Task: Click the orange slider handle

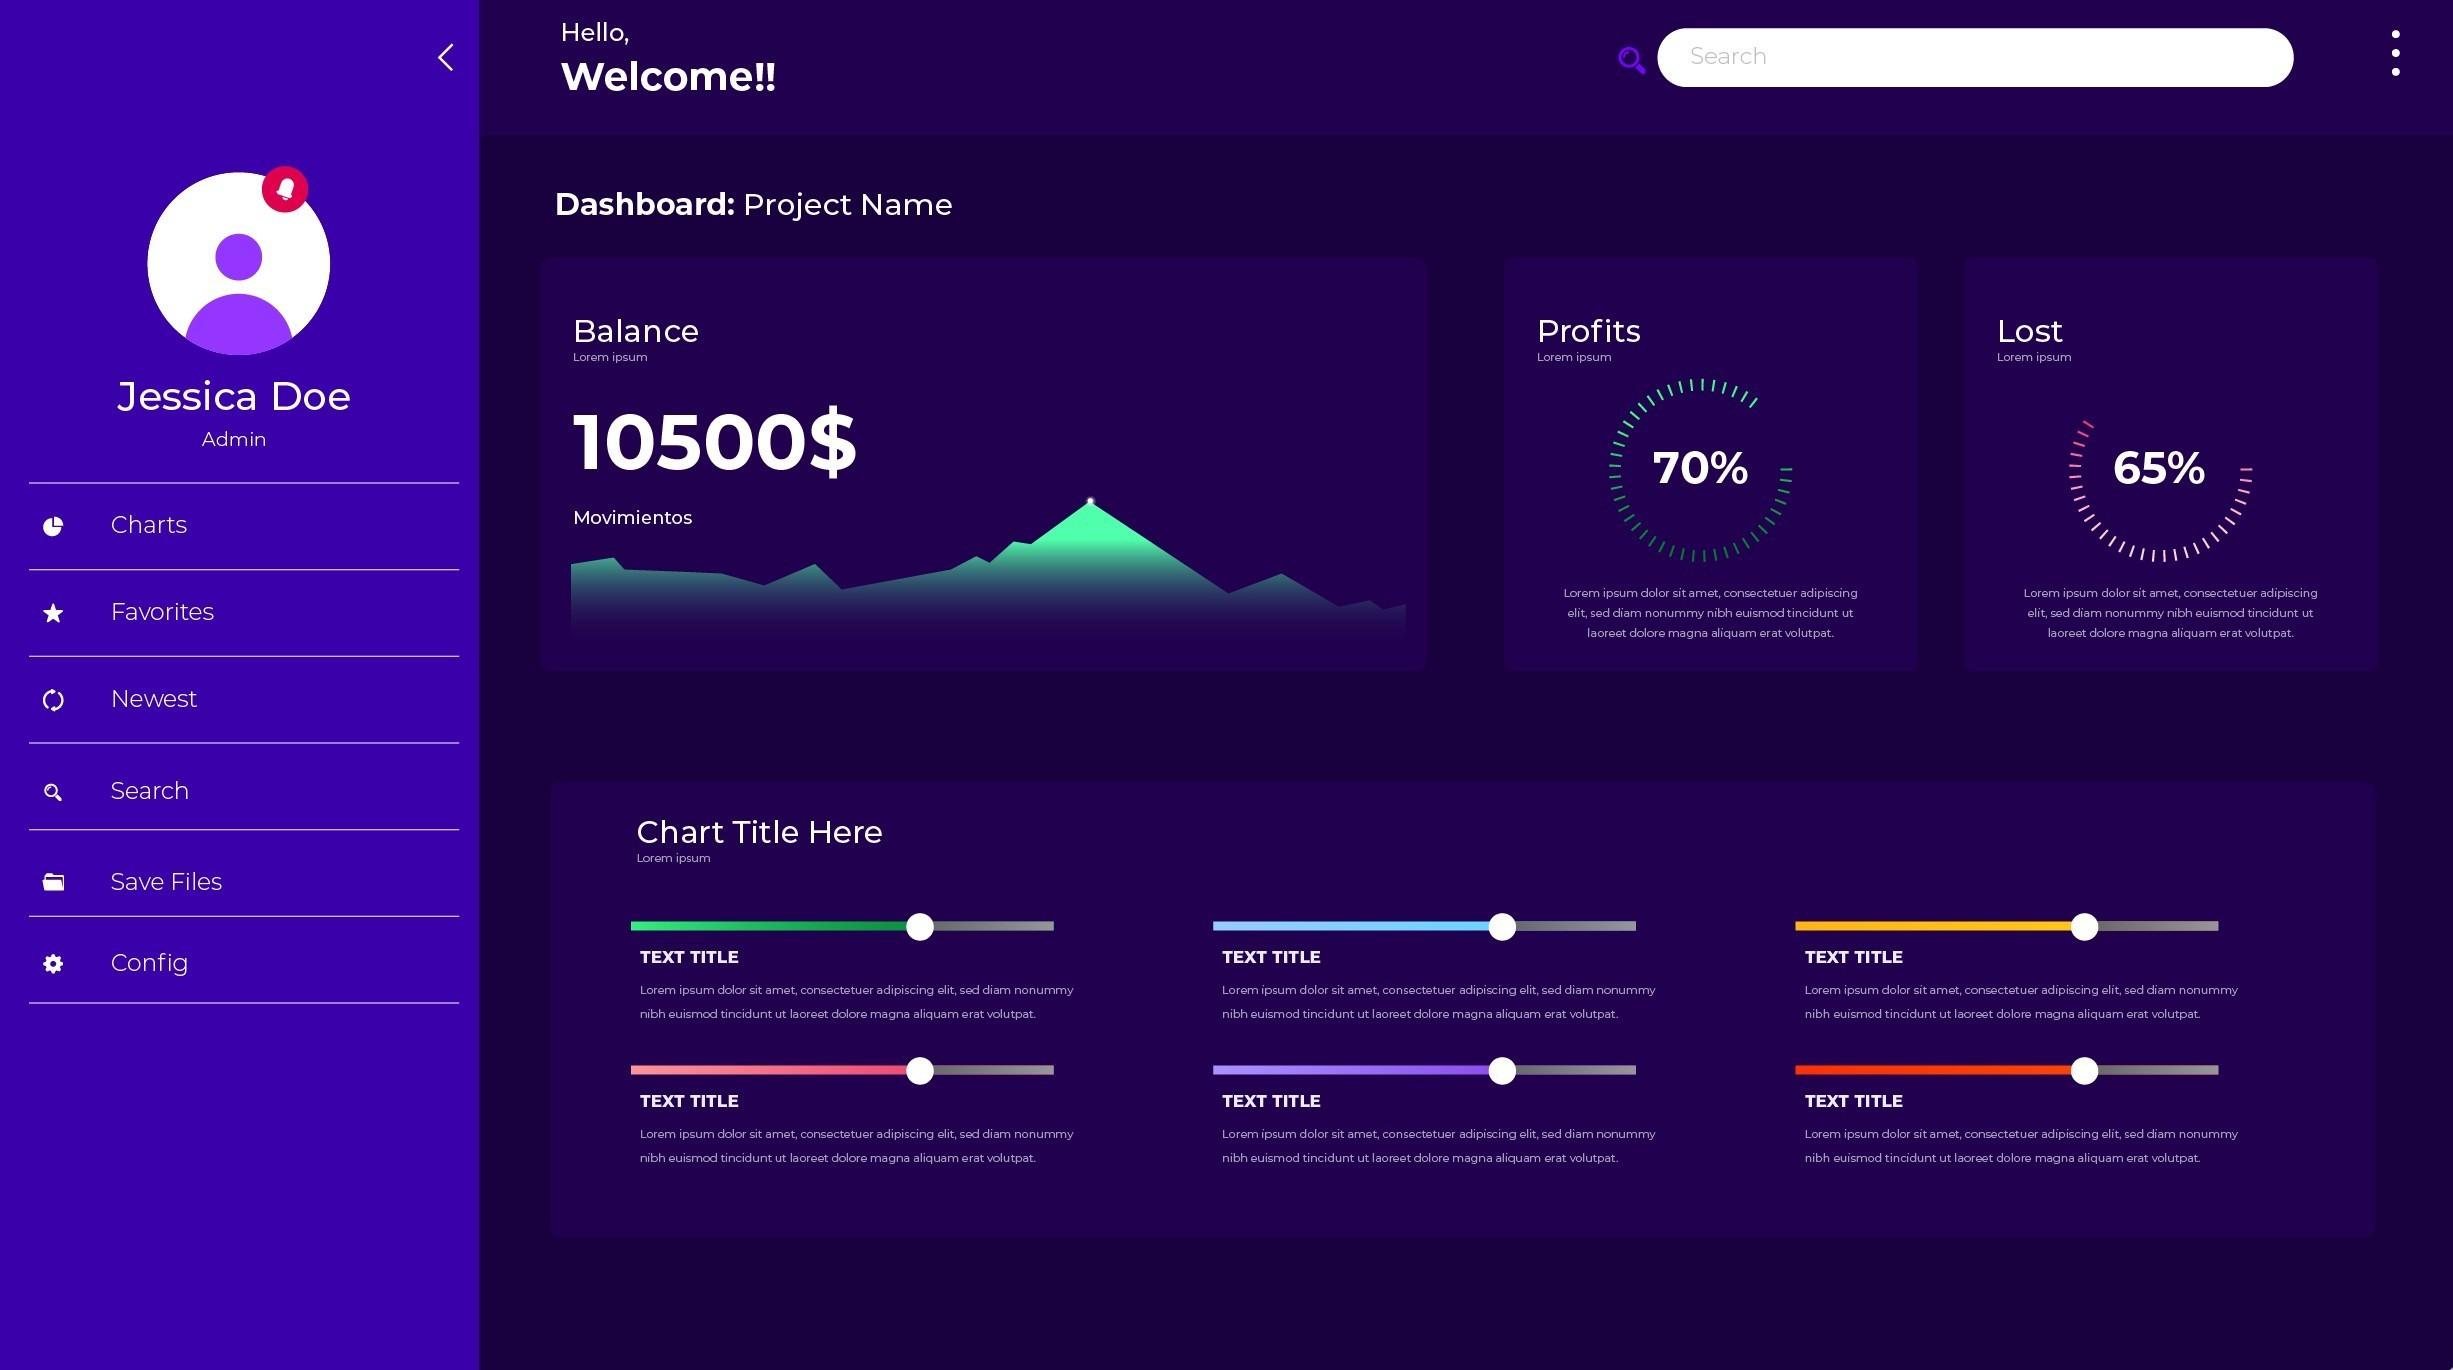Action: [2083, 927]
